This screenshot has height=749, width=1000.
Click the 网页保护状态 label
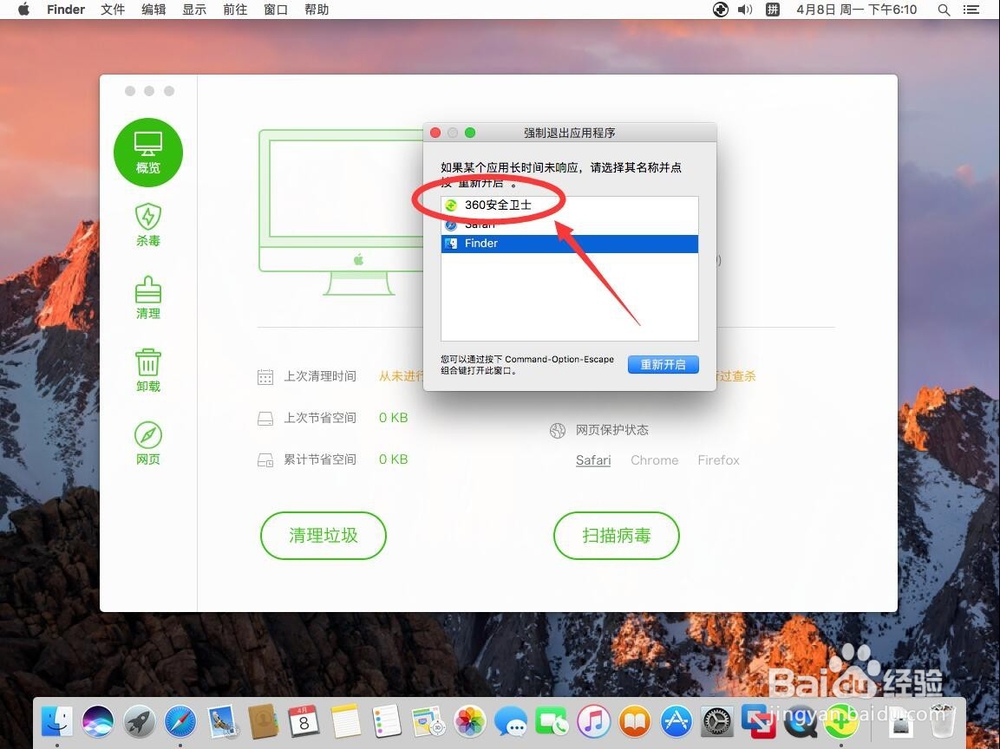tap(612, 430)
